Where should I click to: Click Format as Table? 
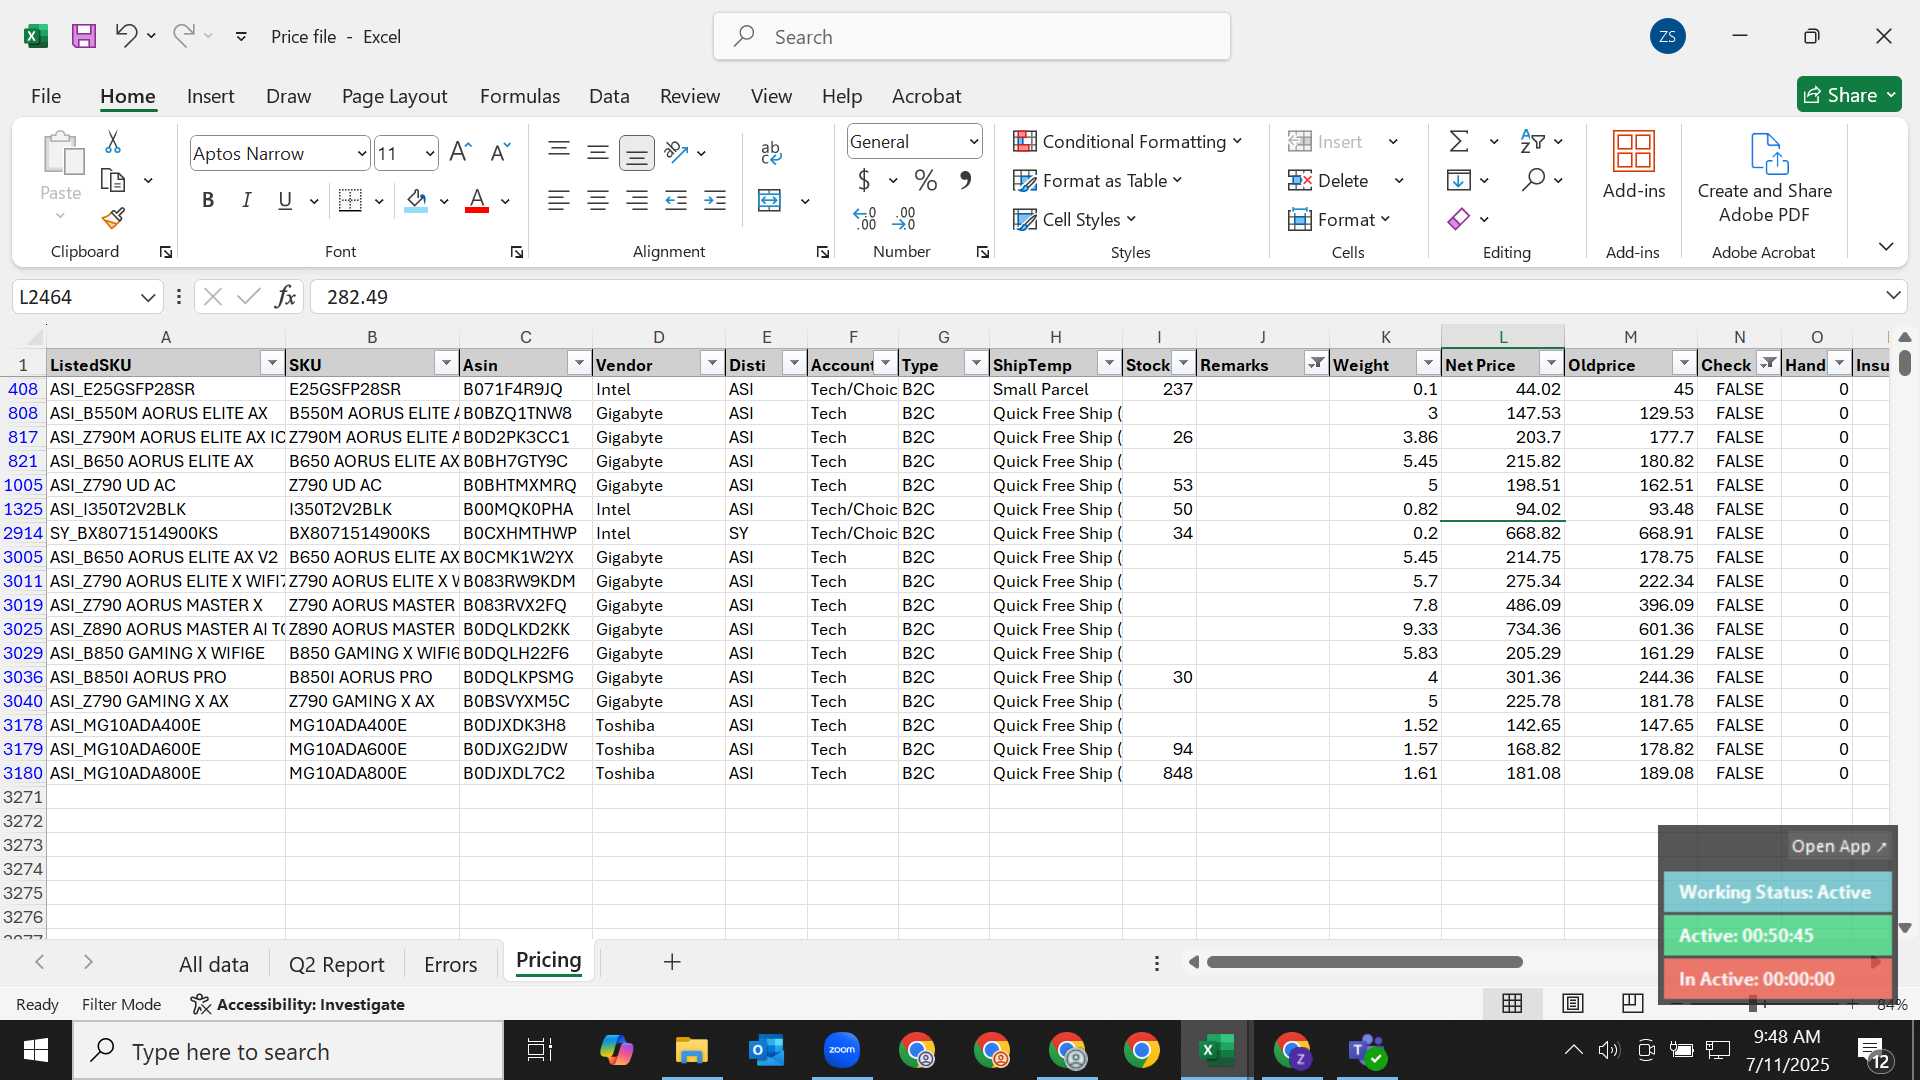coord(1098,181)
